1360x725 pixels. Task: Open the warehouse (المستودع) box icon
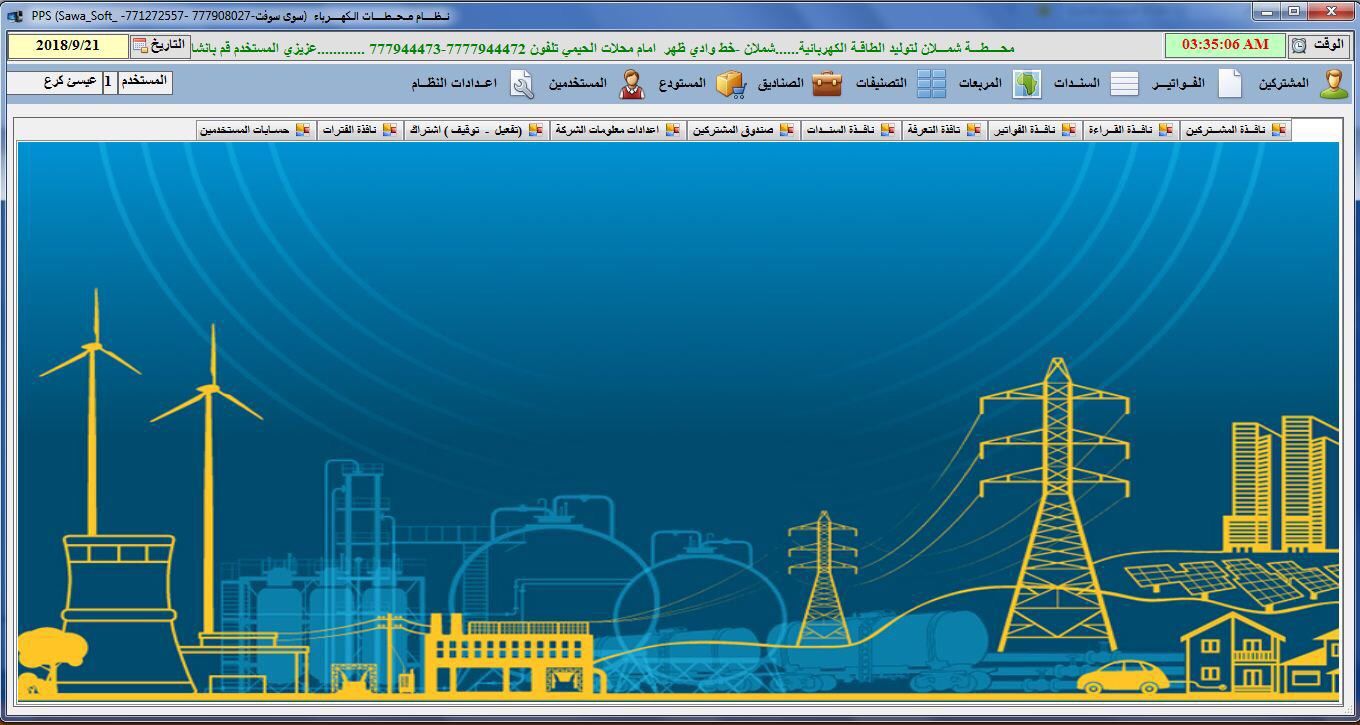[x=731, y=84]
